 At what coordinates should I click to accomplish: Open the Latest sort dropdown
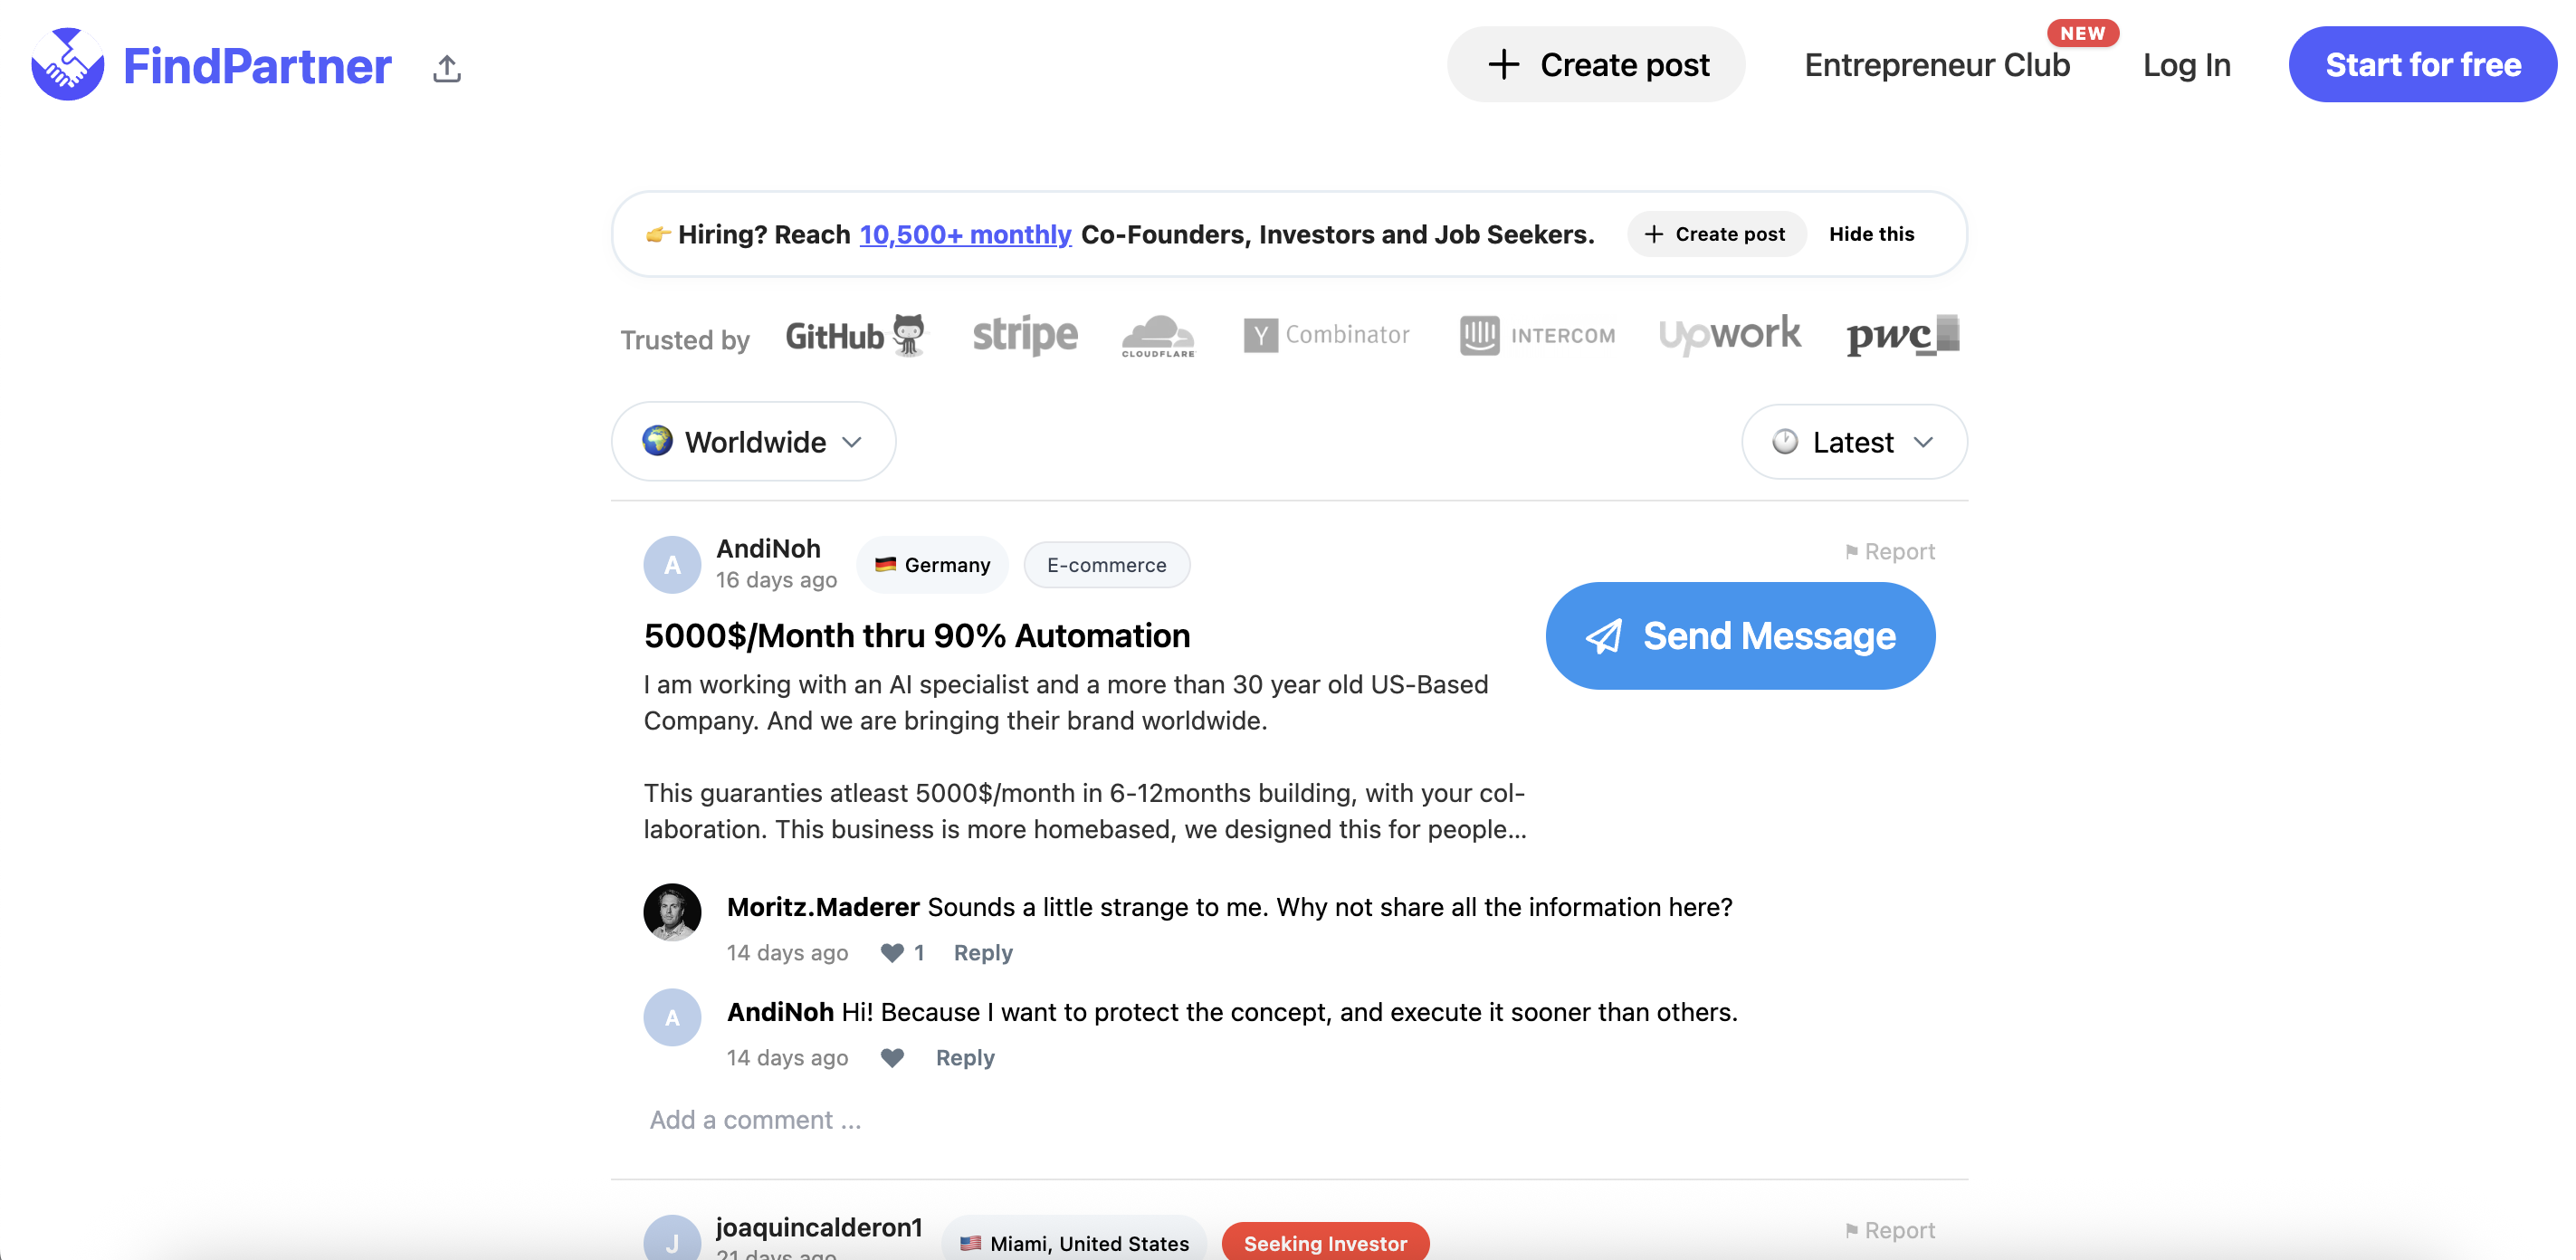1855,441
